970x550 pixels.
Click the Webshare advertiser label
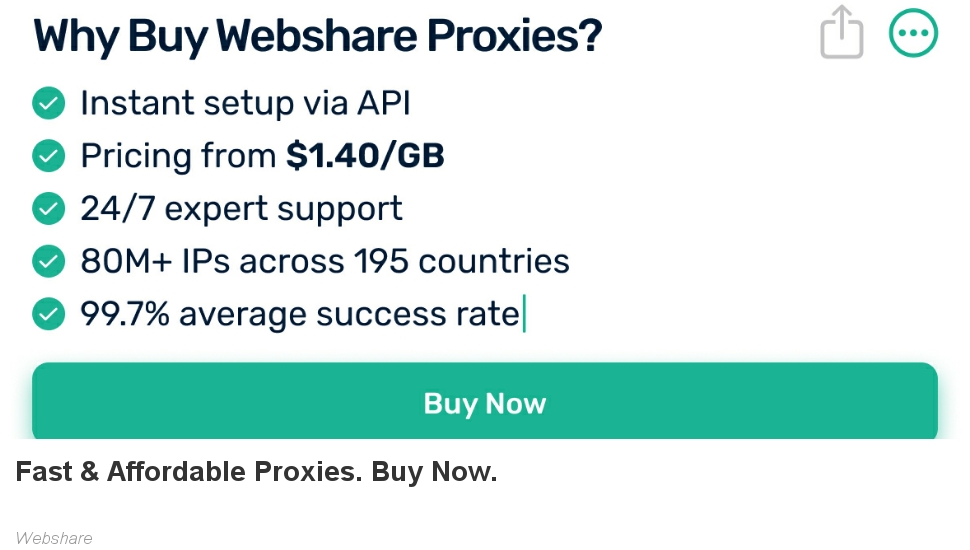coord(54,538)
